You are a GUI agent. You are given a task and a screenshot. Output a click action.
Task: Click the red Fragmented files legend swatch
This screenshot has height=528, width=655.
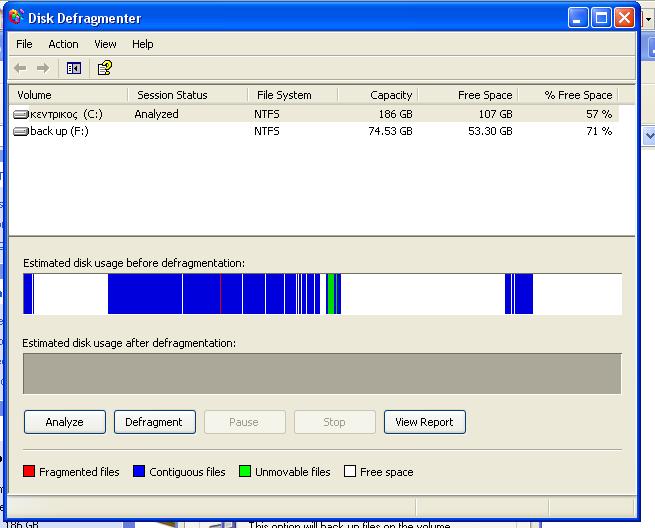(29, 471)
